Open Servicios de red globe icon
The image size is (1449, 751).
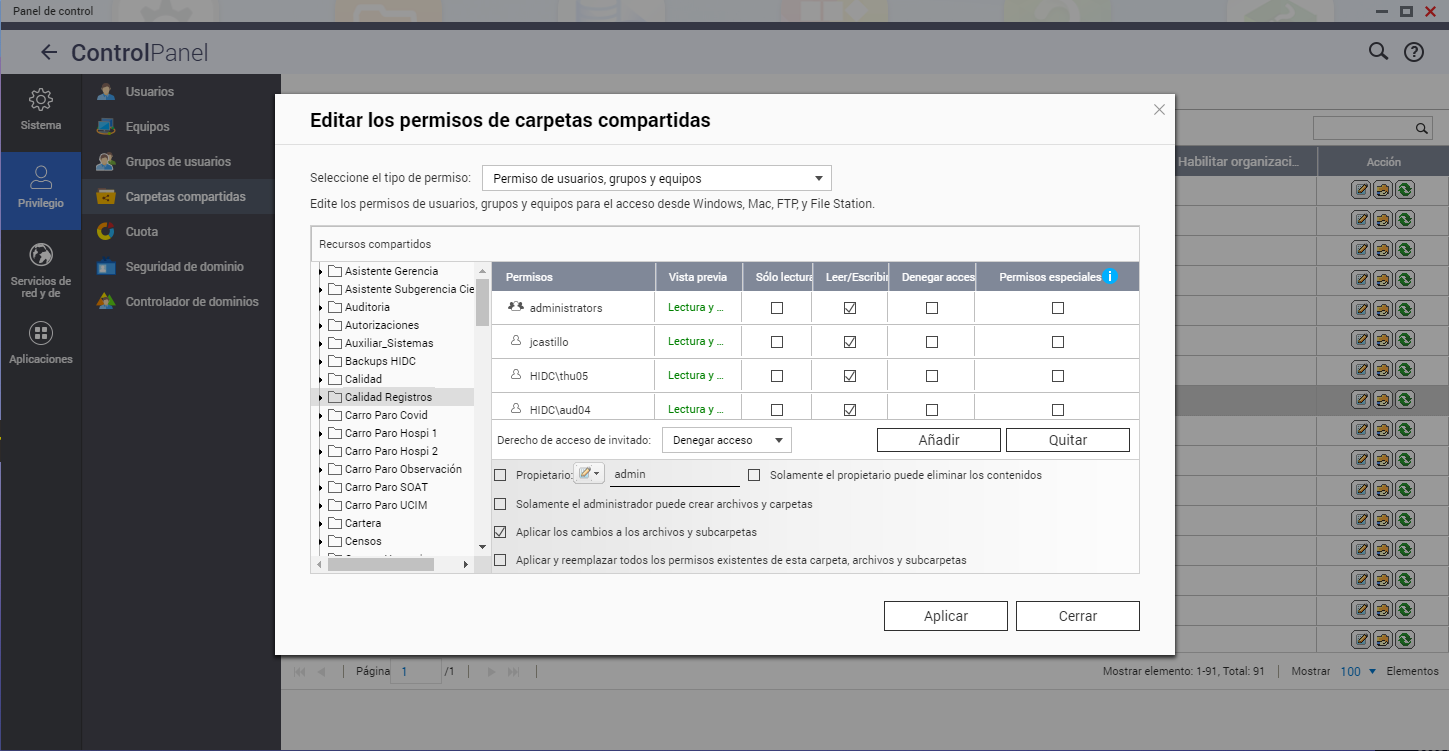(x=41, y=254)
